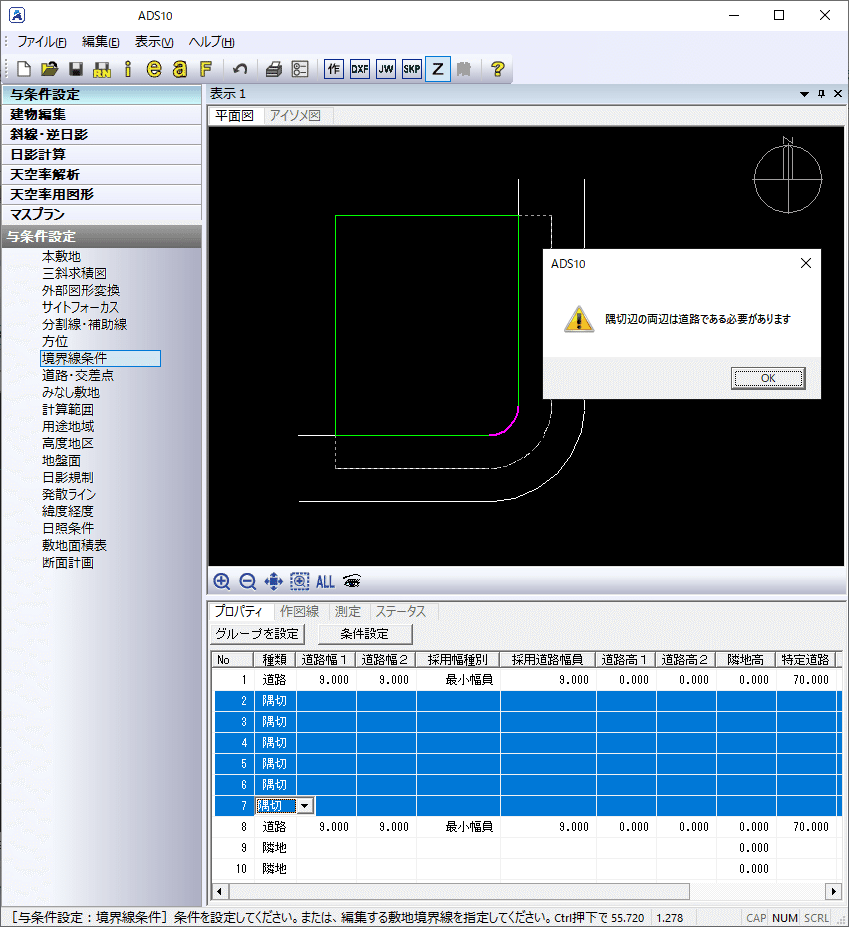This screenshot has height=927, width=849.
Task: Select 日影規制 in the side list
Action: 68,478
